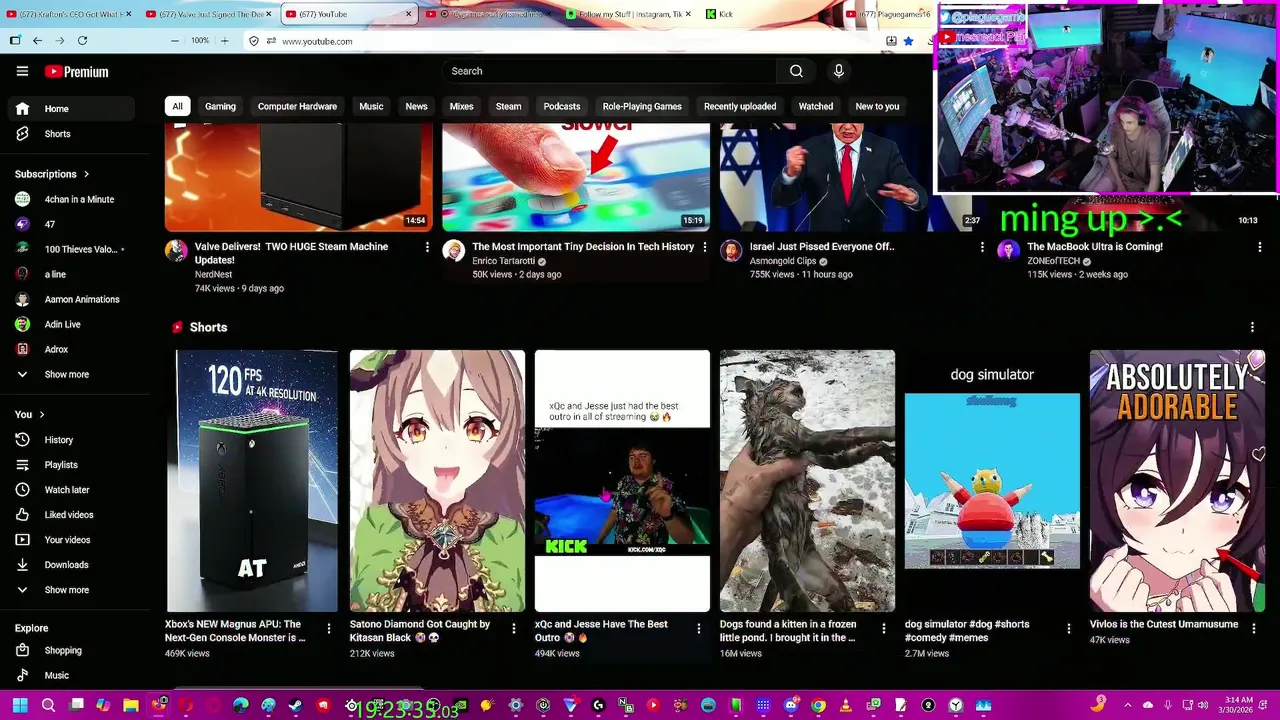The image size is (1280, 720).
Task: Expand Subscriptions section chevron
Action: pyautogui.click(x=86, y=174)
